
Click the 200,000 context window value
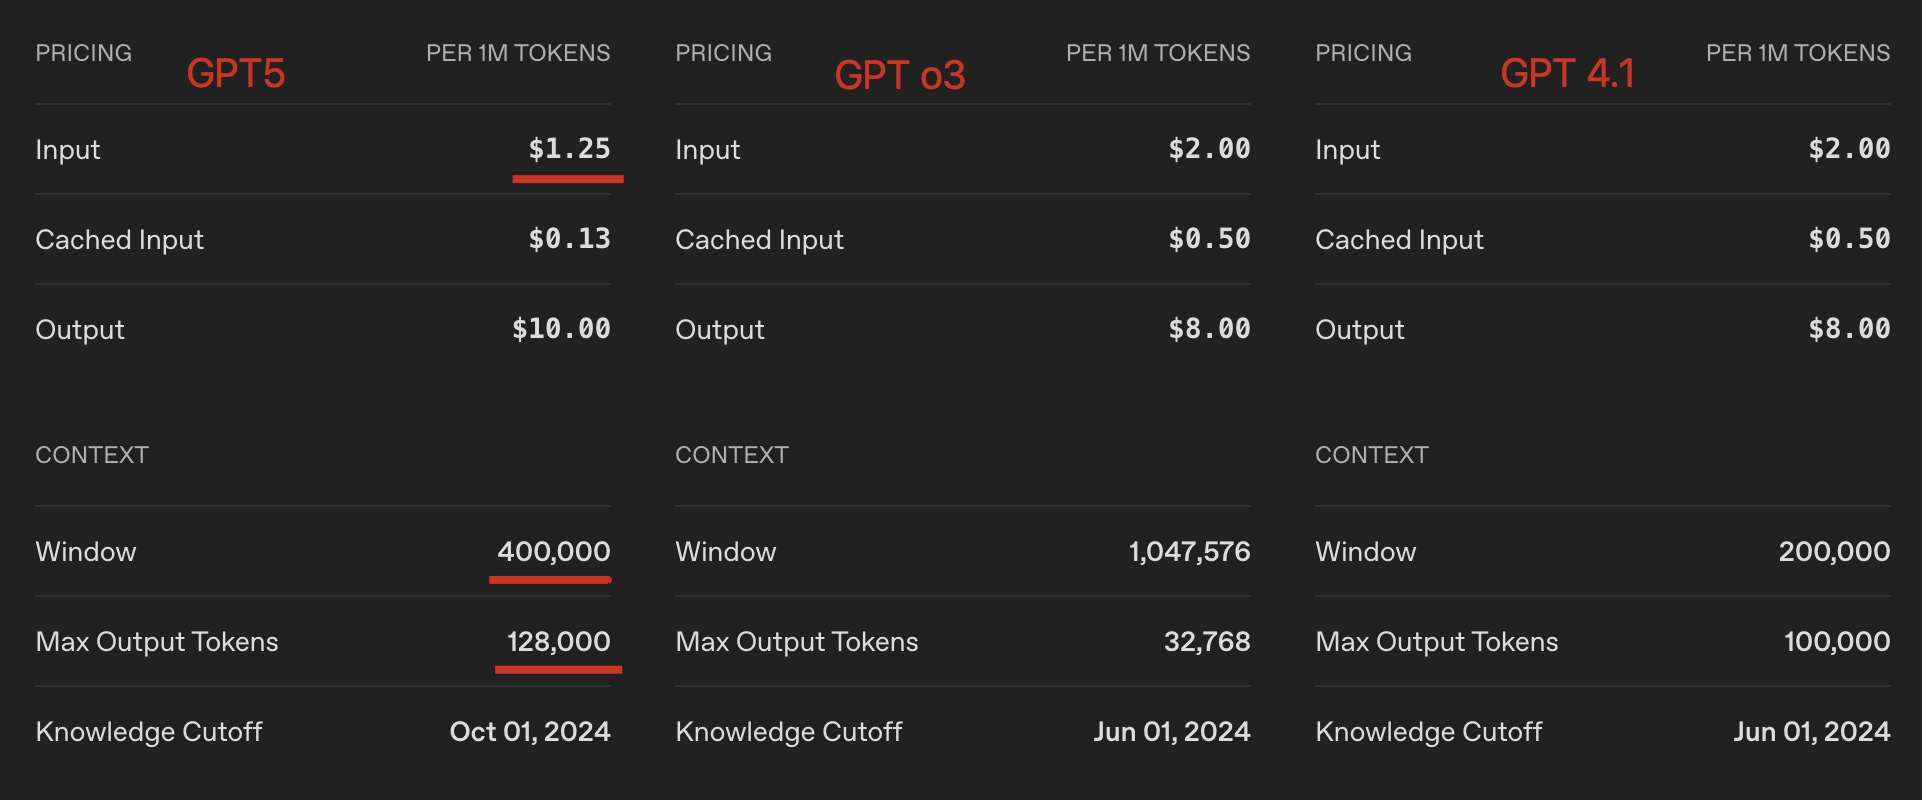tap(1834, 551)
